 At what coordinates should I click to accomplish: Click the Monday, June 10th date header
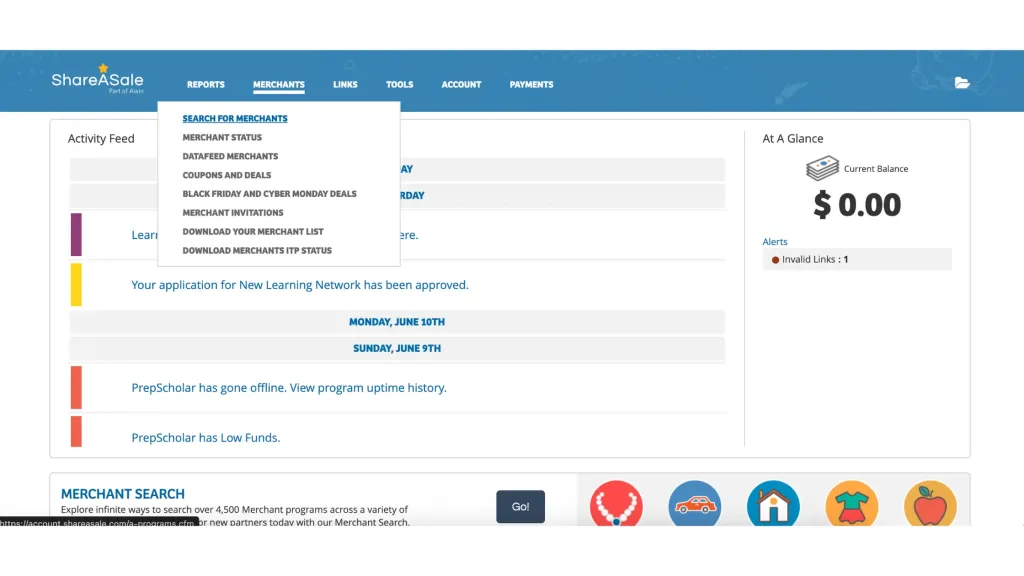coord(397,322)
